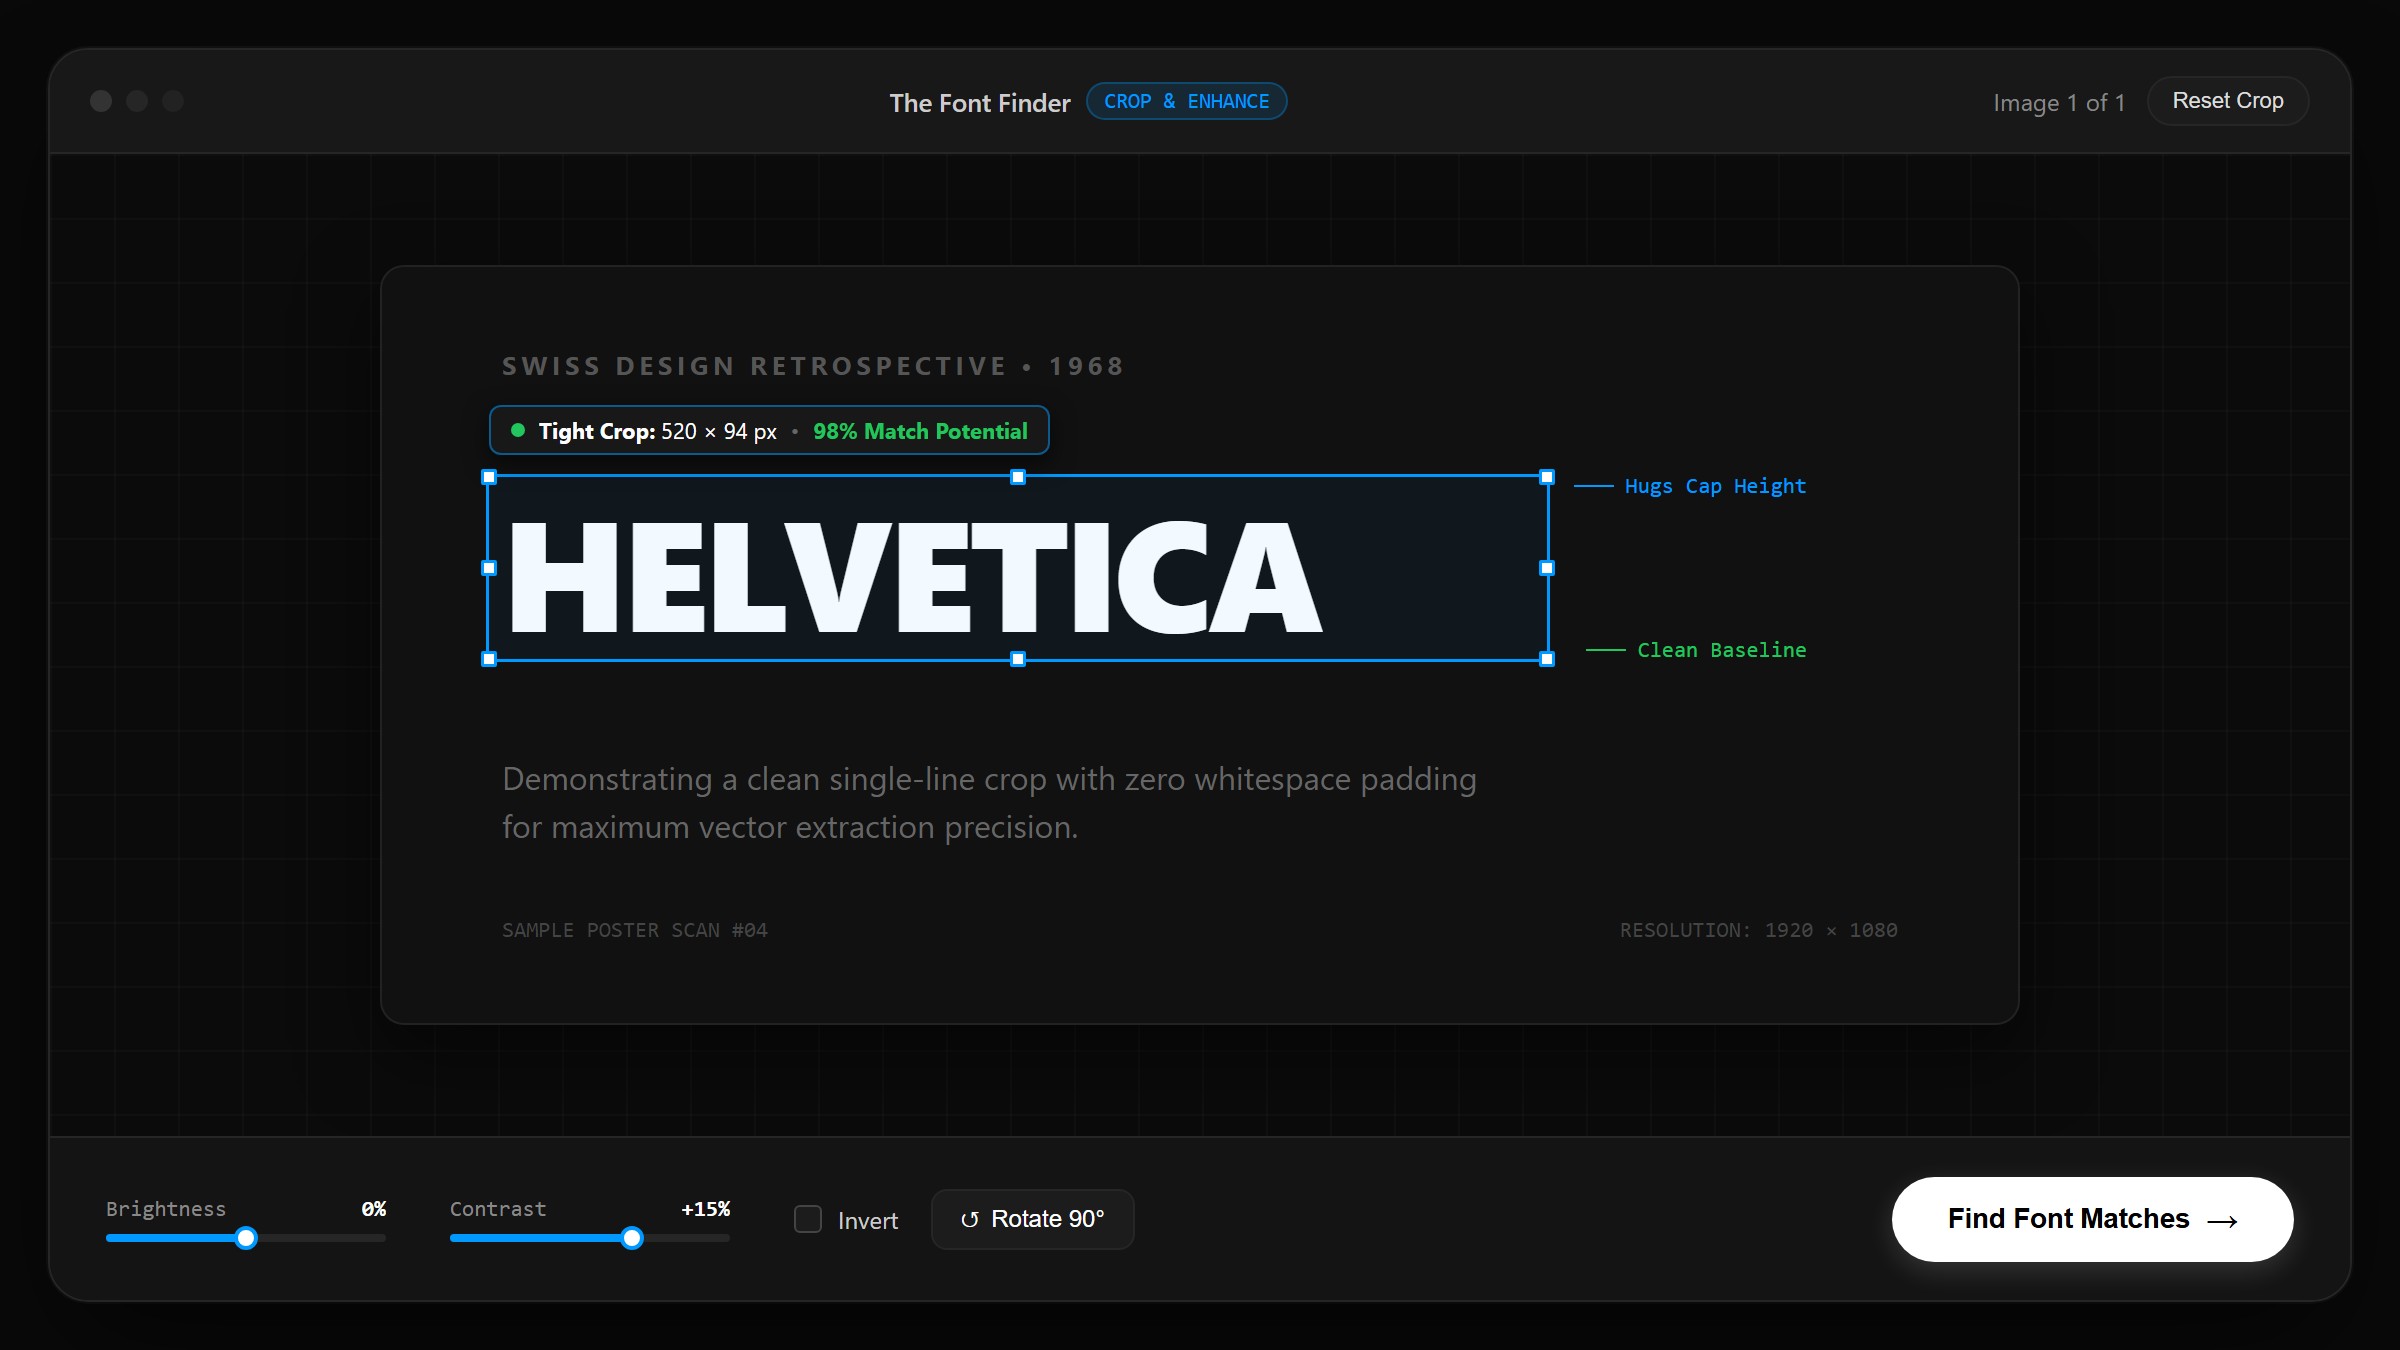Click the middle-right crop handle

1547,568
